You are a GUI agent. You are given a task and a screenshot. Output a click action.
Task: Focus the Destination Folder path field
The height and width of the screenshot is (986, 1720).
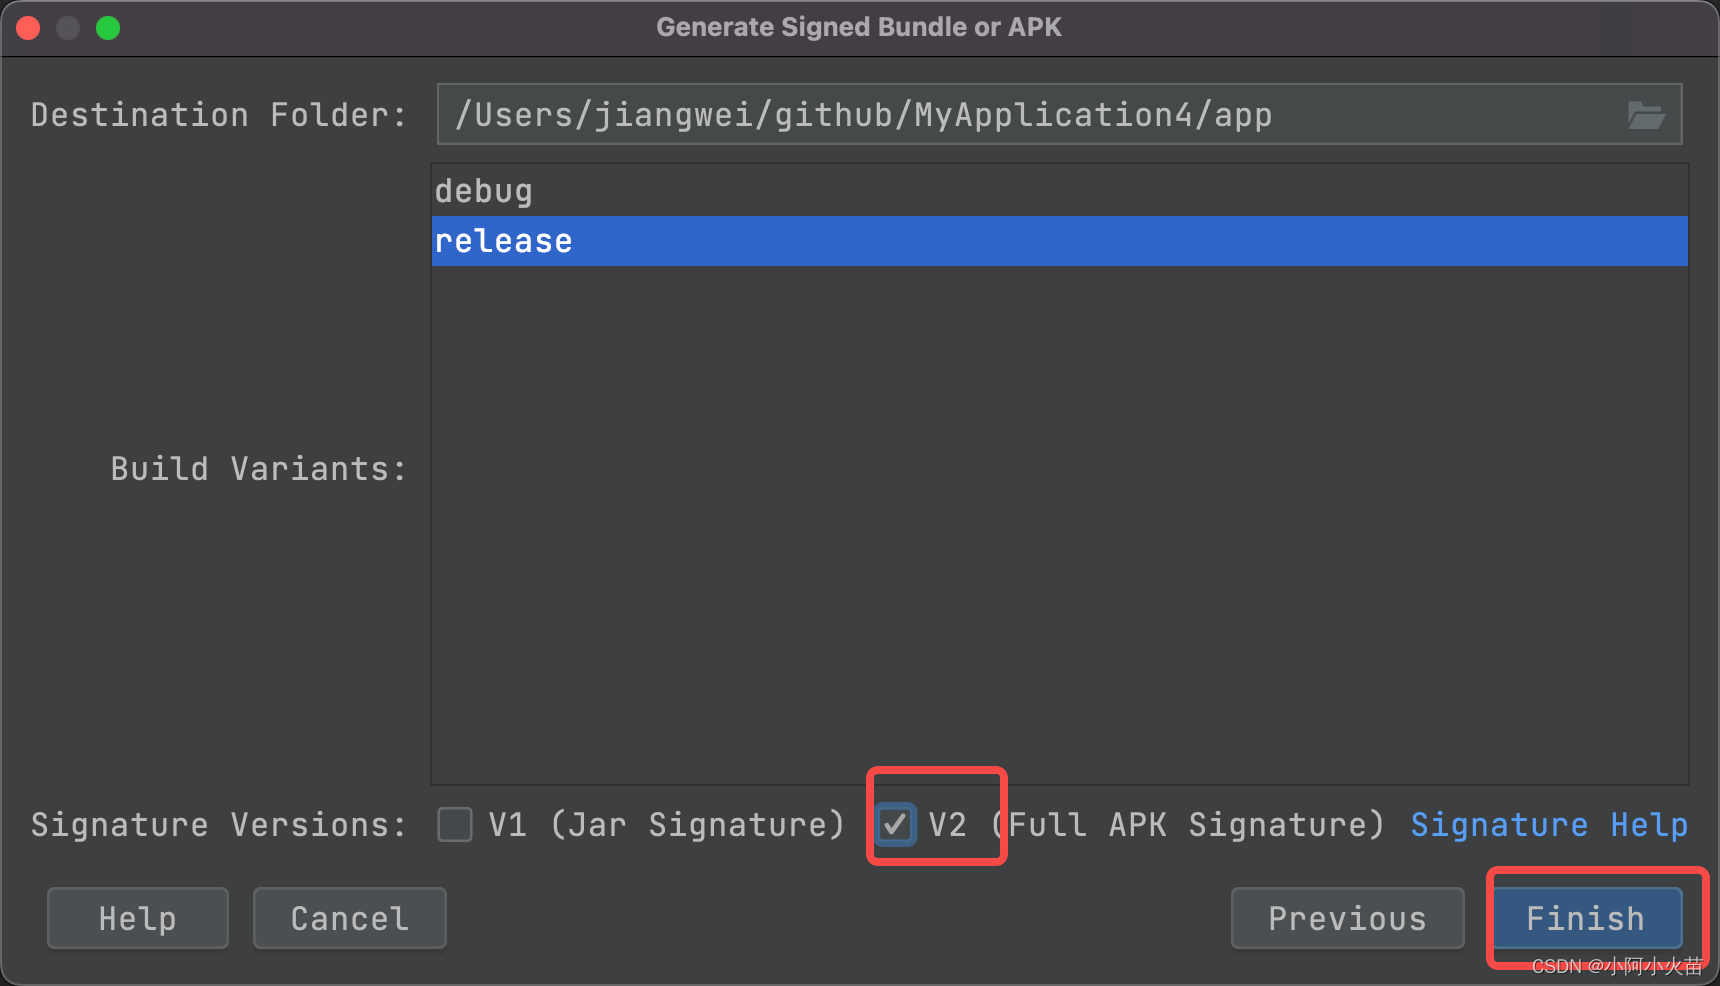1059,114
